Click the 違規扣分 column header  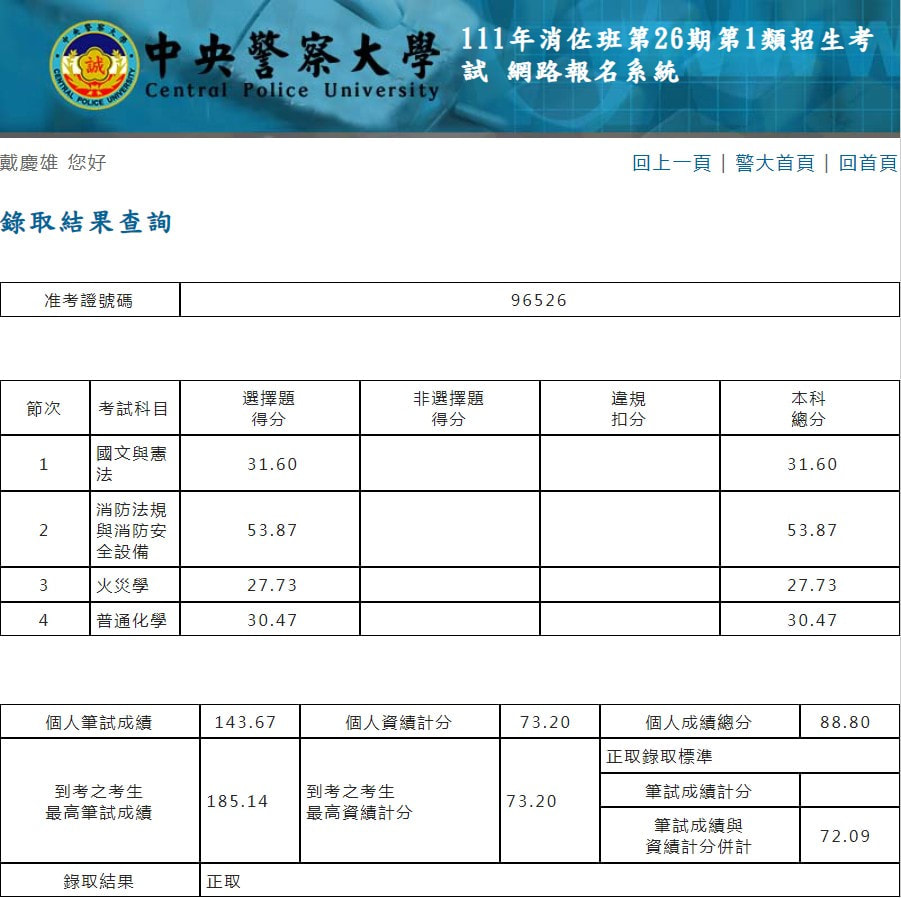tap(629, 408)
